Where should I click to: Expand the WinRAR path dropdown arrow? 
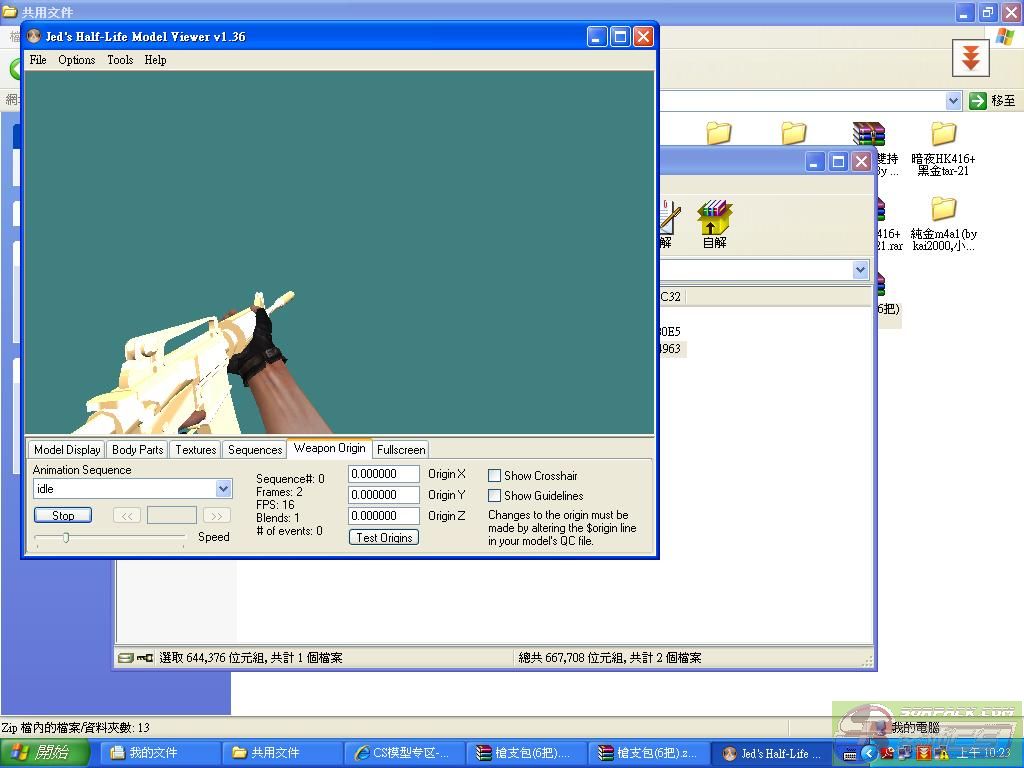860,270
